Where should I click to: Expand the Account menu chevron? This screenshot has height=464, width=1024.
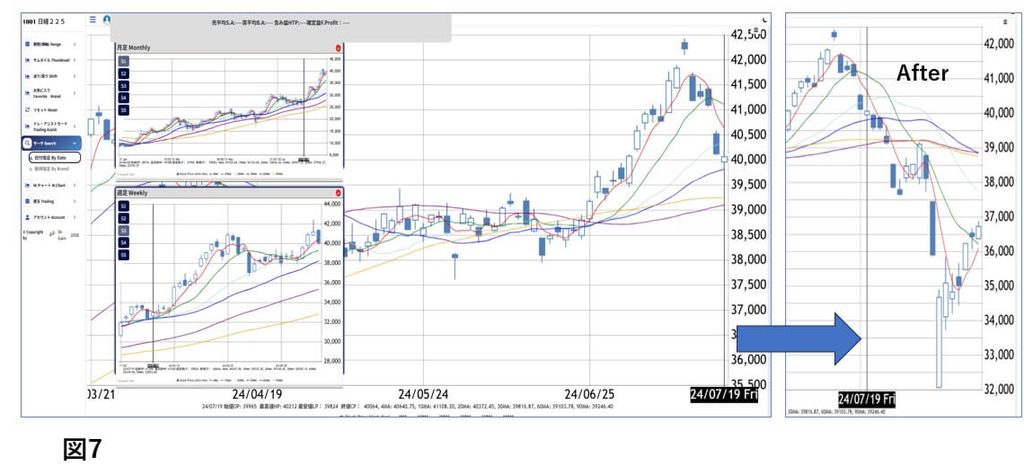(x=74, y=217)
